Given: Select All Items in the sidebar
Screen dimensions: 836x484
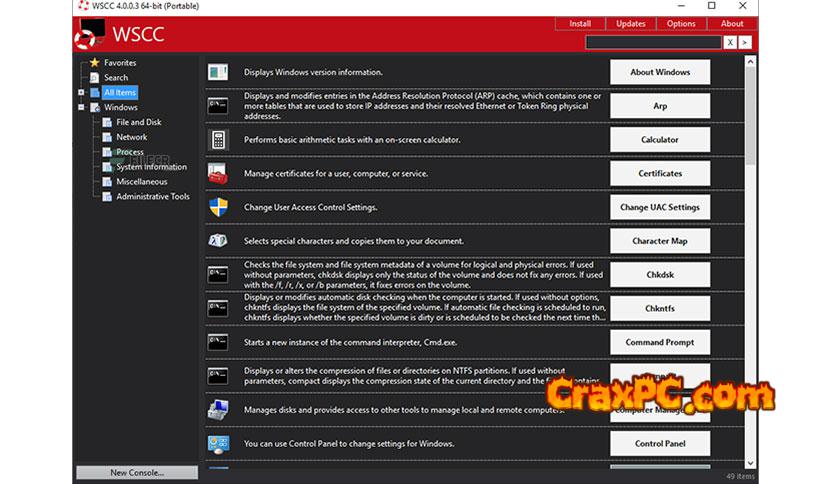Looking at the screenshot, I should 120,92.
